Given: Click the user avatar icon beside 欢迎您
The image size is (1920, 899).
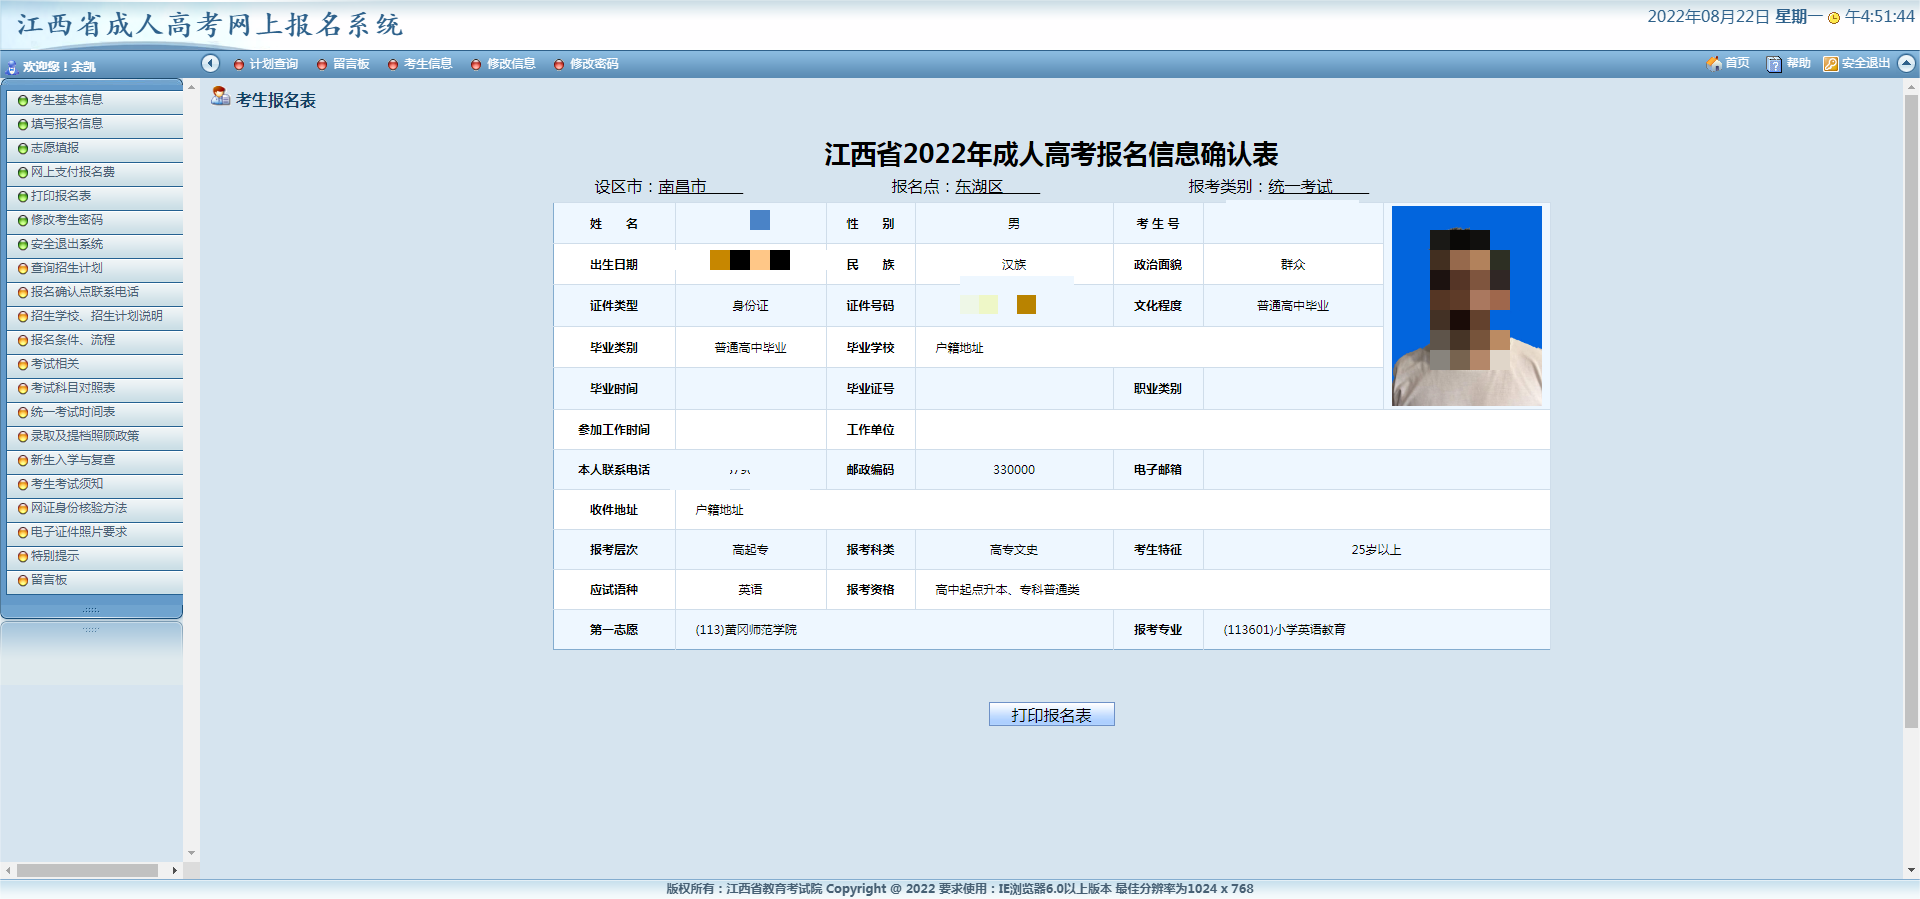Looking at the screenshot, I should click(12, 67).
